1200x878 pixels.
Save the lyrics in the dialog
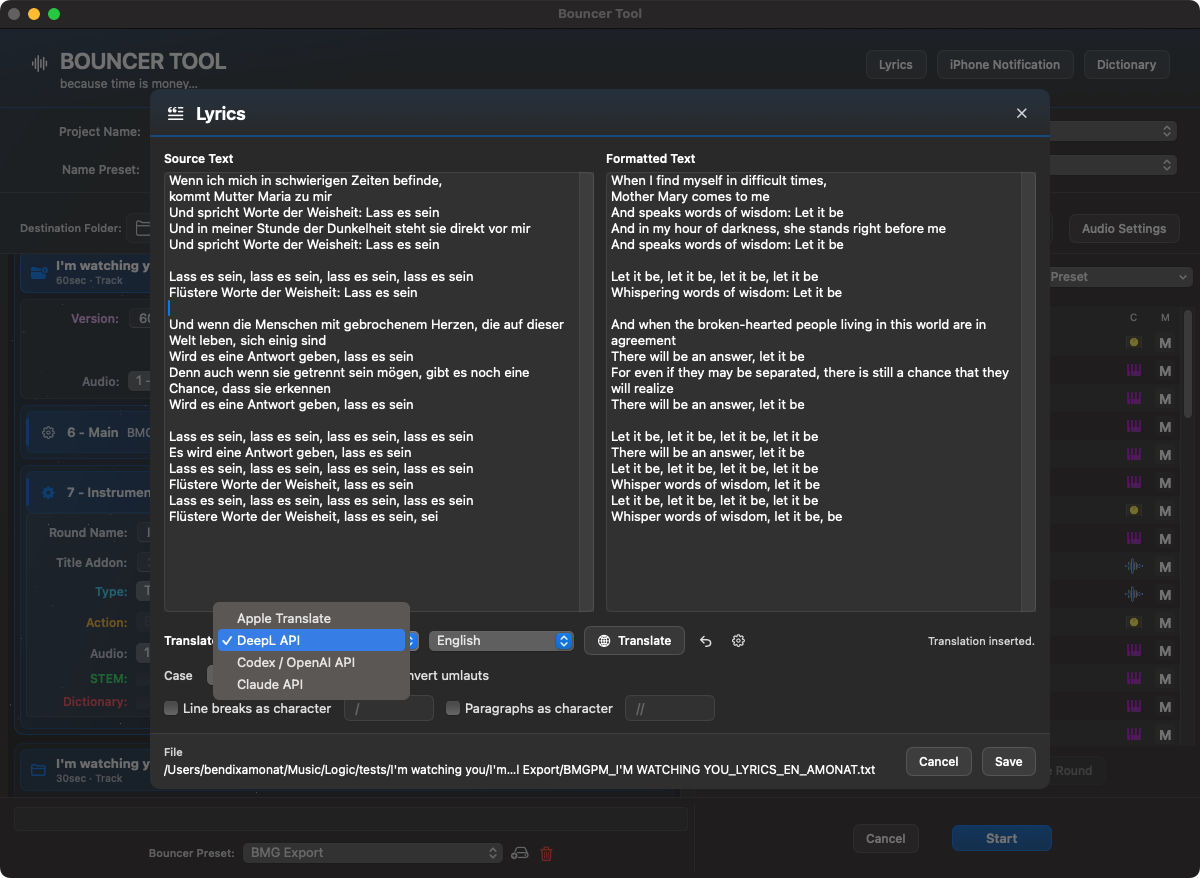coord(1008,762)
